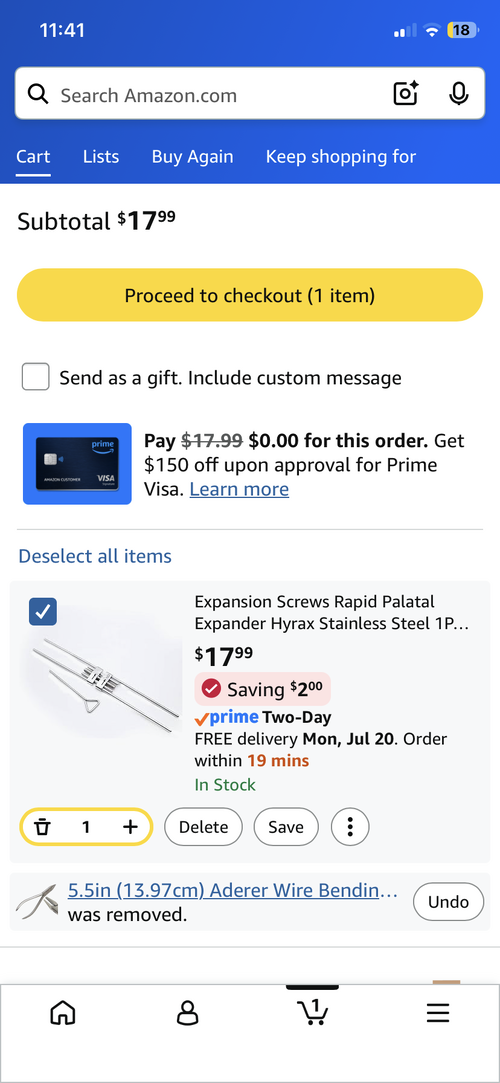Viewport: 500px width, 1083px height.
Task: Deselect all items in cart
Action: click(95, 556)
